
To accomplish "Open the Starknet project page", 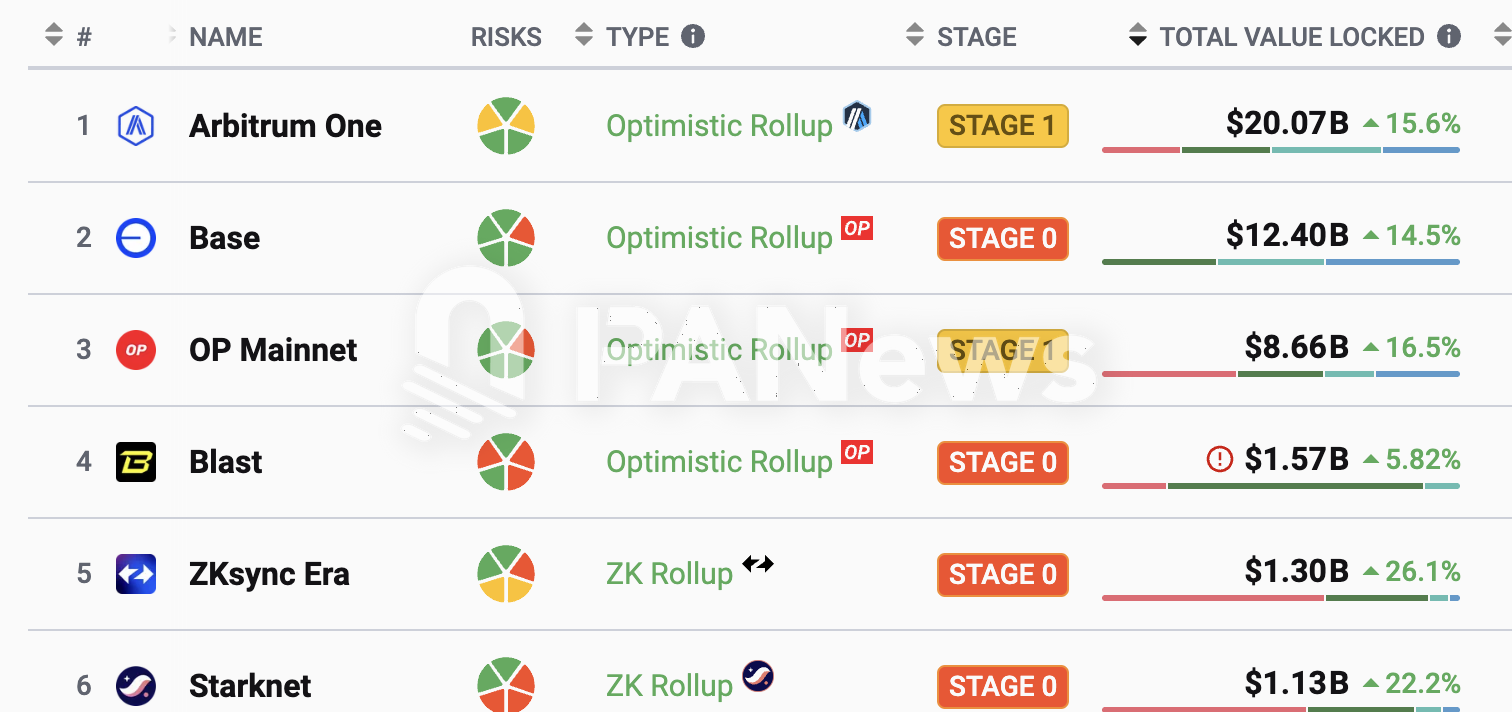I will (x=250, y=686).
